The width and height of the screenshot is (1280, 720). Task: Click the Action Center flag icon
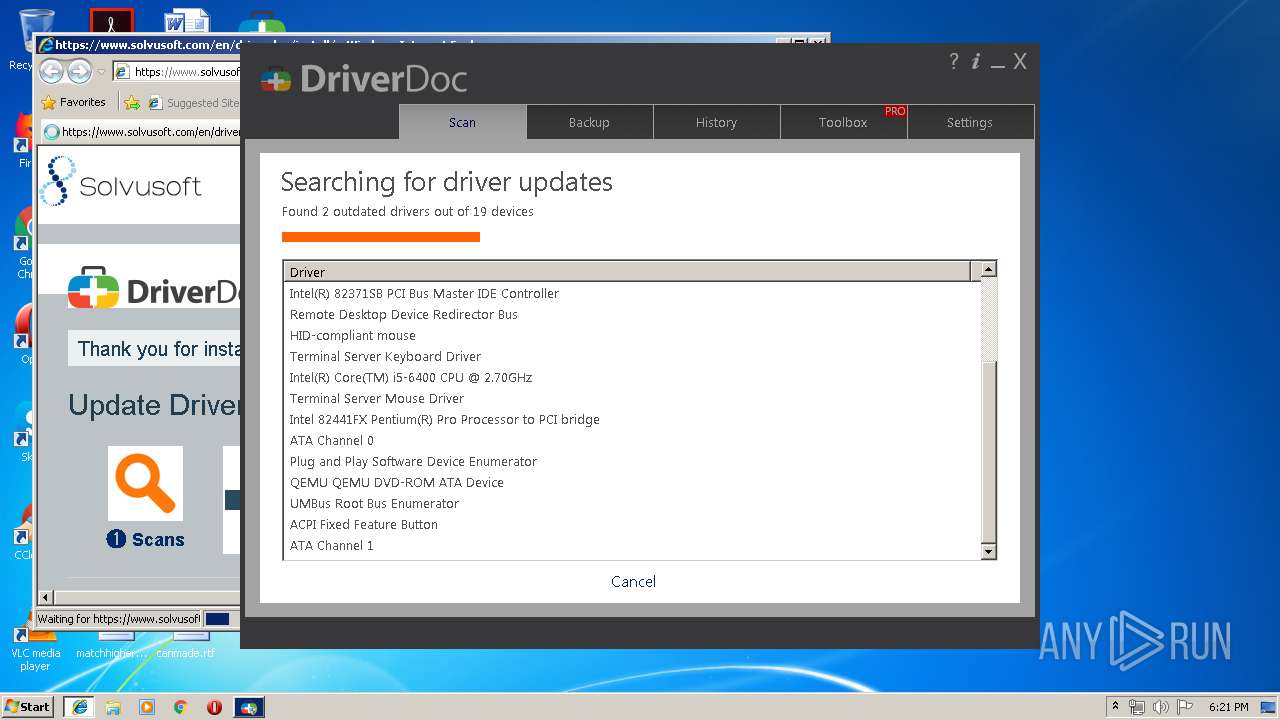coord(1185,707)
